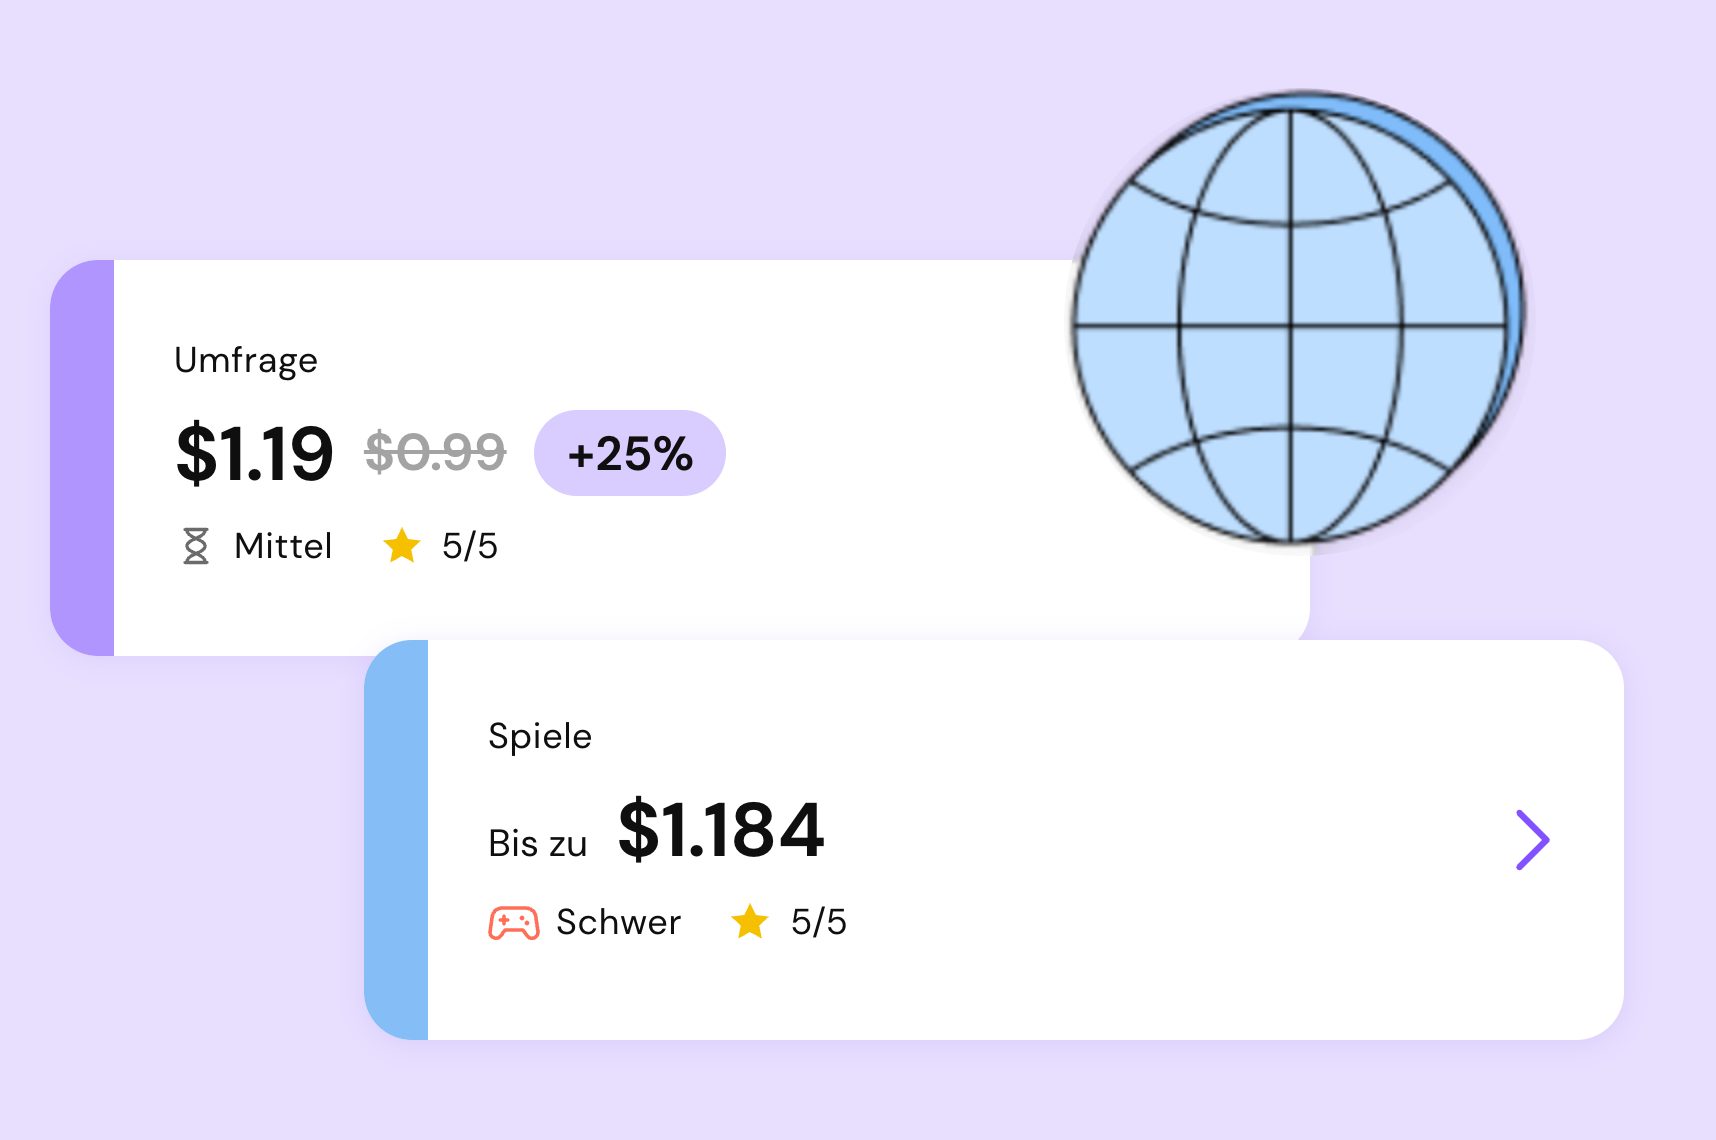The height and width of the screenshot is (1140, 1716).
Task: Click the crossed-out $0.99 price
Action: [435, 452]
